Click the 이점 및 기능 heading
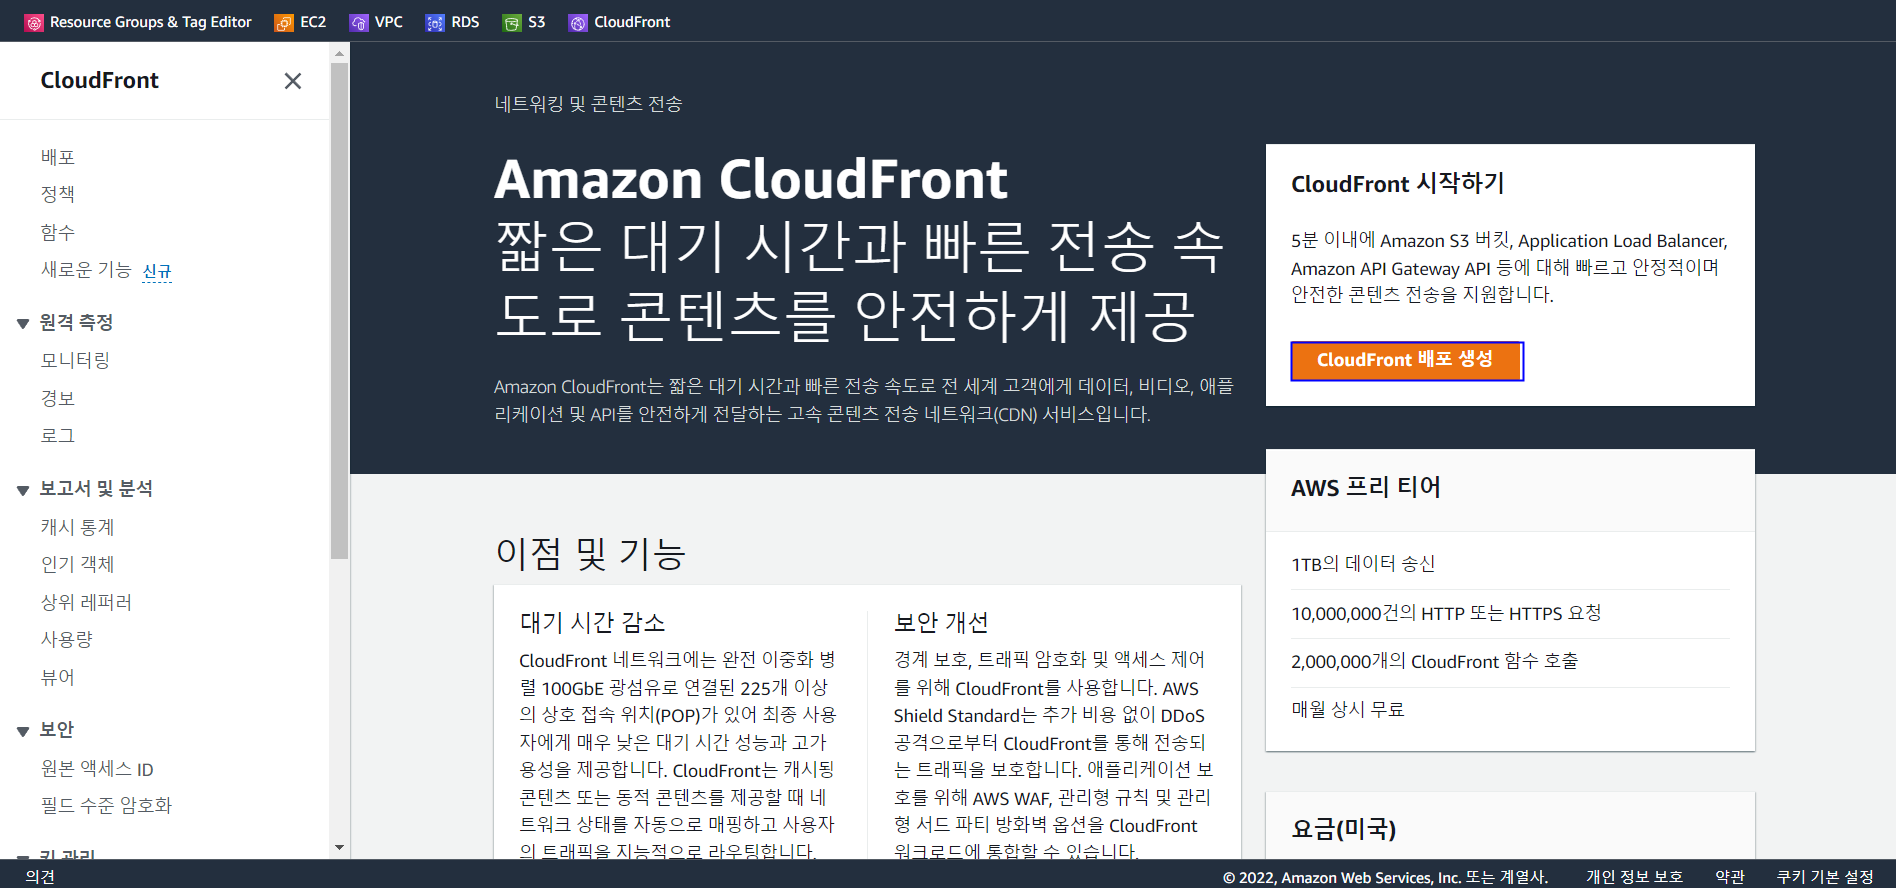 (591, 553)
